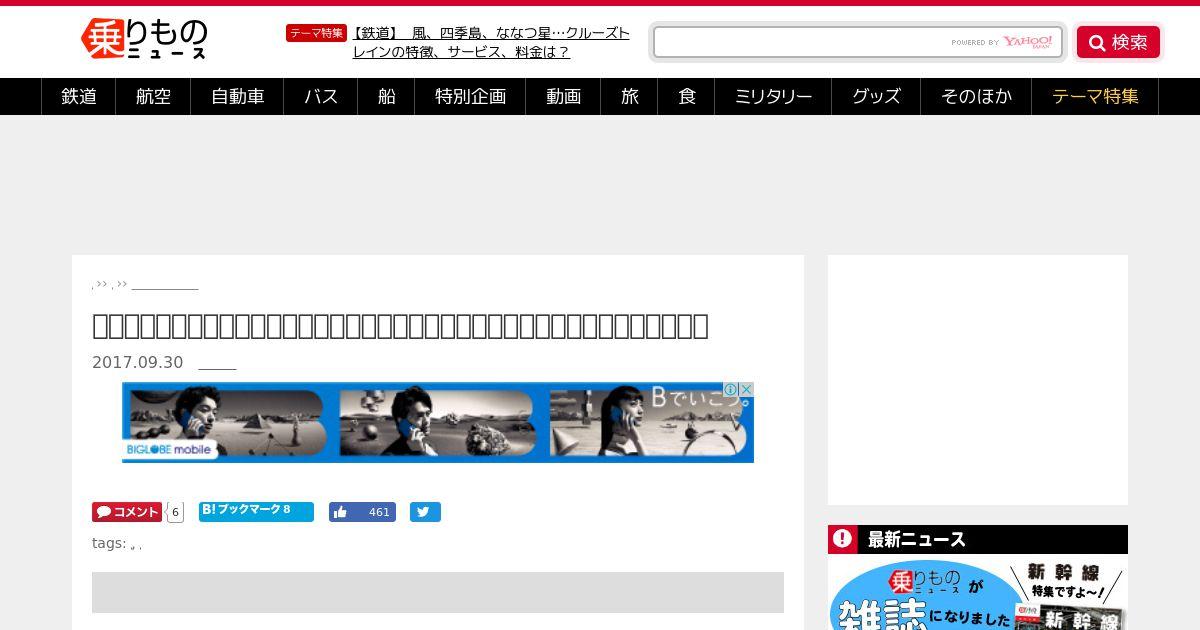Open the 鉄道 menu item
This screenshot has width=1200, height=630.
pos(79,97)
